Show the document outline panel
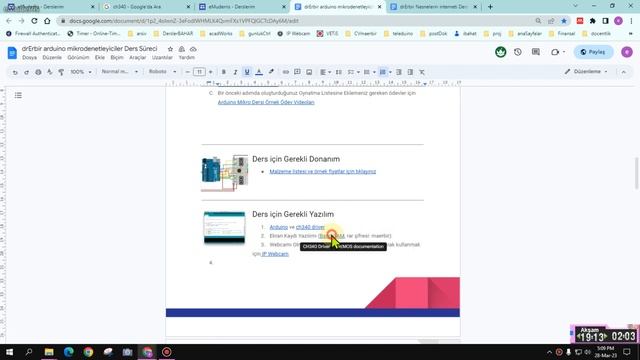The image size is (640, 360). click(18, 95)
